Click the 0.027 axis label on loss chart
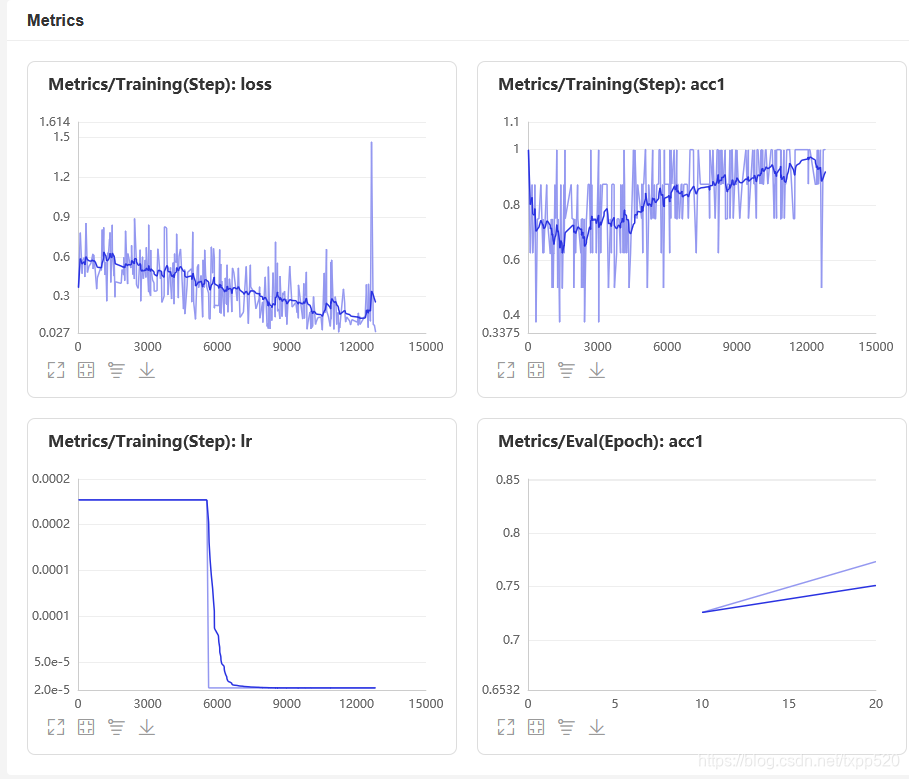The width and height of the screenshot is (909, 779). pos(54,333)
